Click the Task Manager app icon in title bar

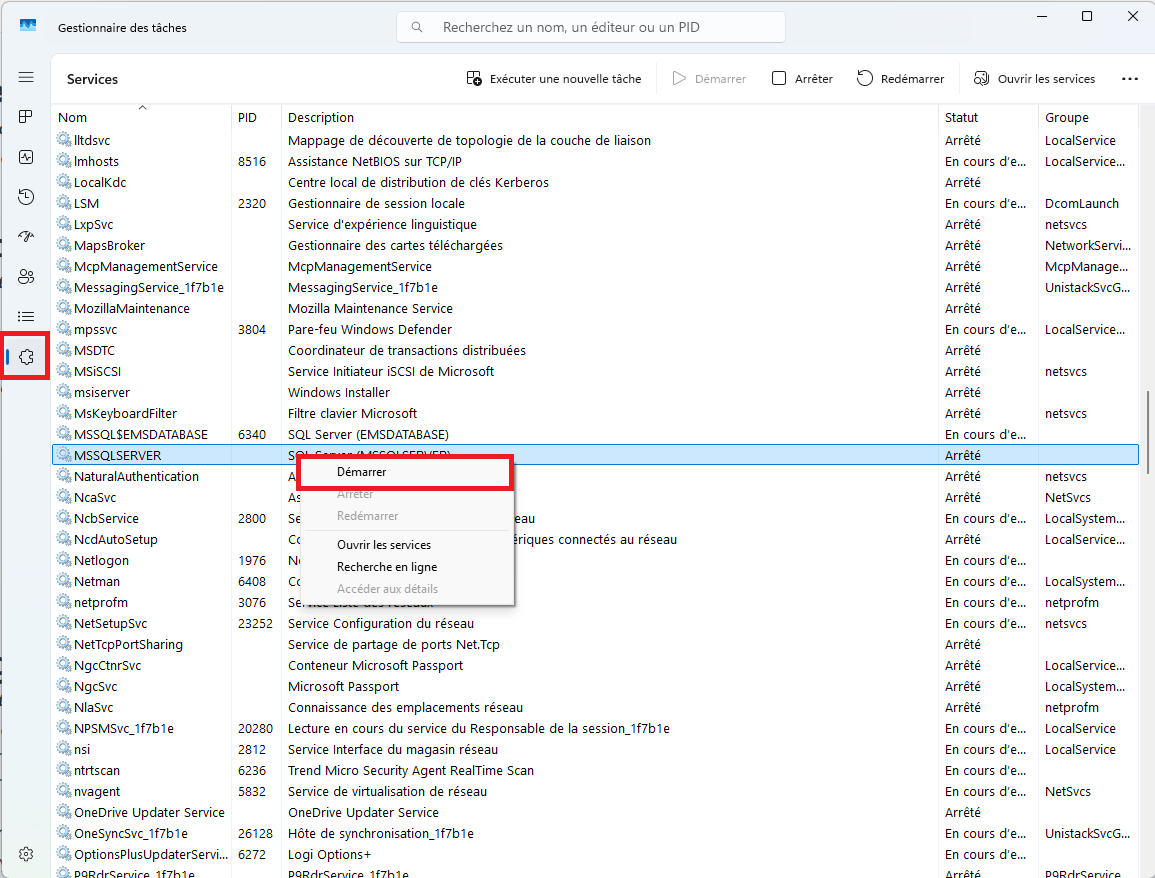pos(28,27)
